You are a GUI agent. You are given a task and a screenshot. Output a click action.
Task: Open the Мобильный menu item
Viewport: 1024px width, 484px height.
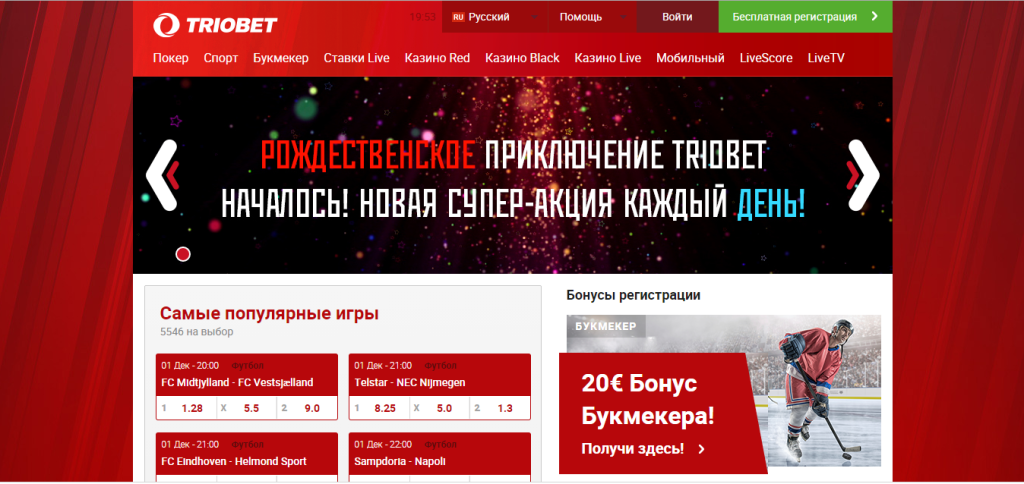tap(690, 58)
